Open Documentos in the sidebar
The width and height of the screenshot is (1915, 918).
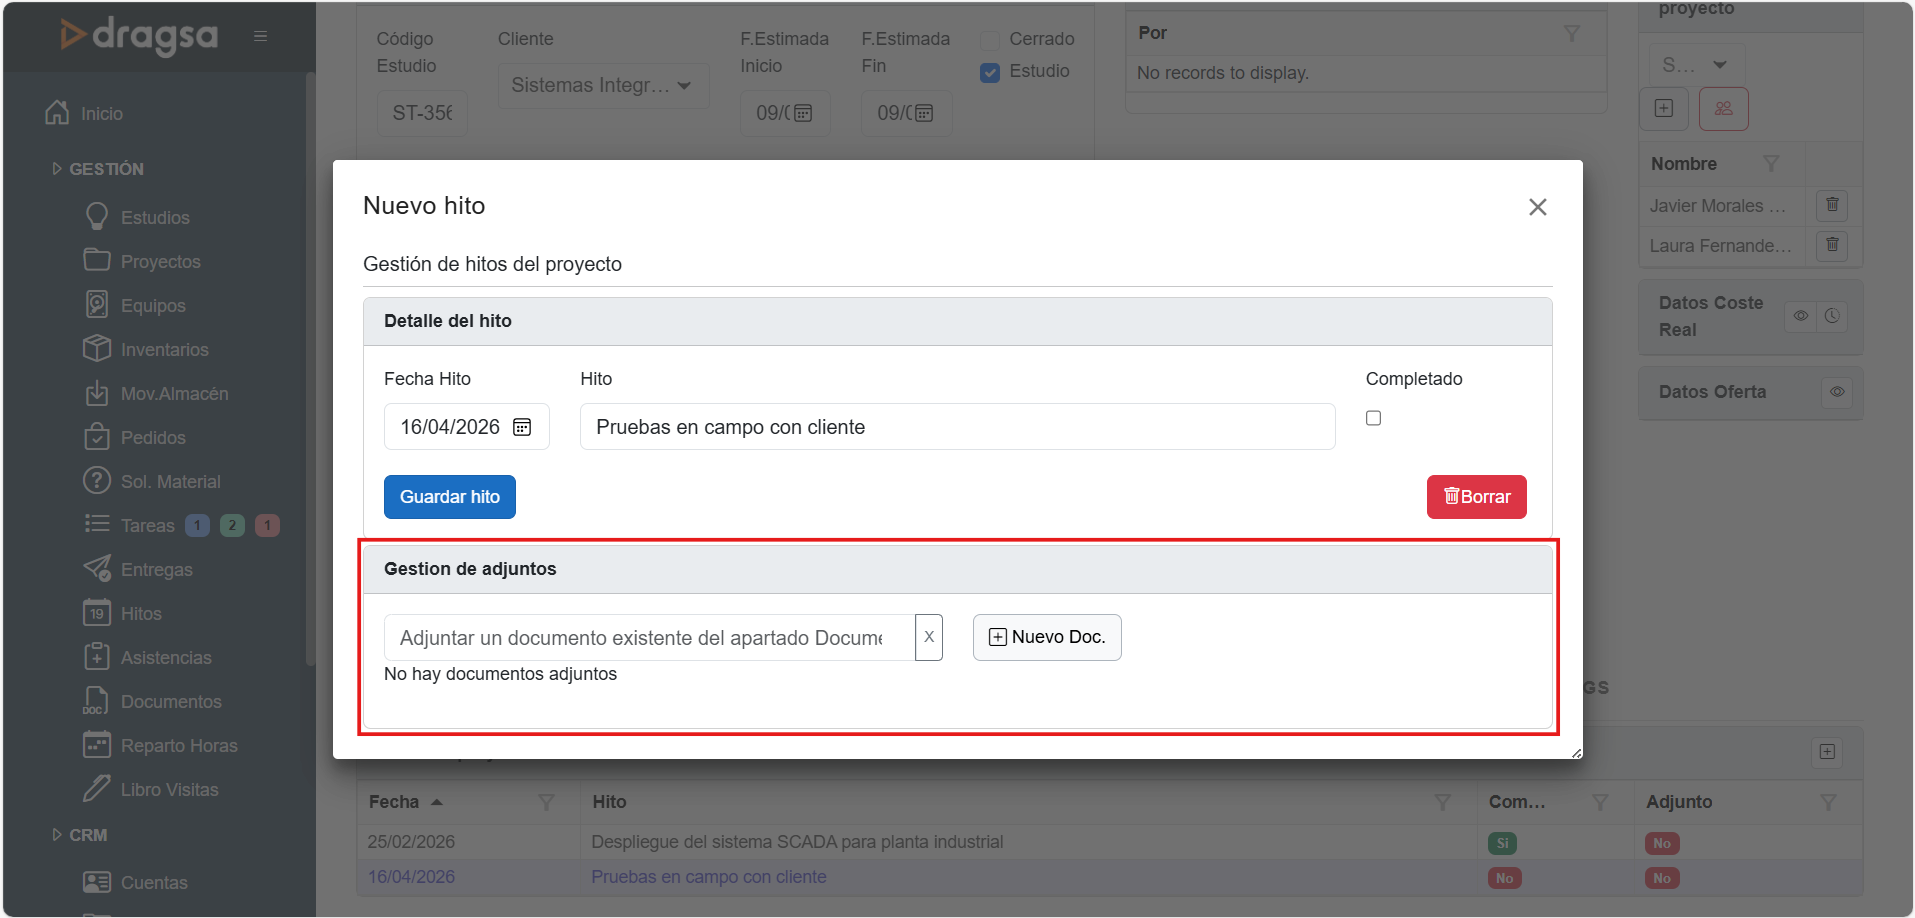[x=170, y=702]
